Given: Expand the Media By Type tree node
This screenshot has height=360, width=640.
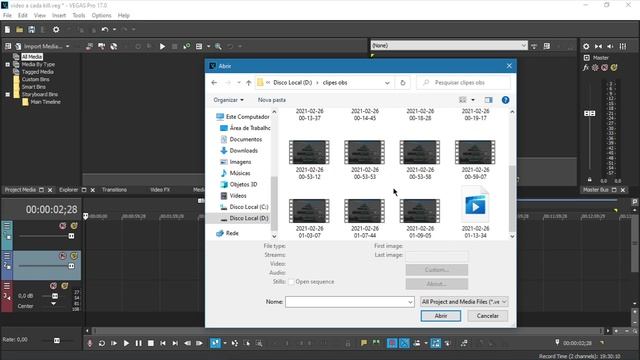Looking at the screenshot, I should [7, 64].
